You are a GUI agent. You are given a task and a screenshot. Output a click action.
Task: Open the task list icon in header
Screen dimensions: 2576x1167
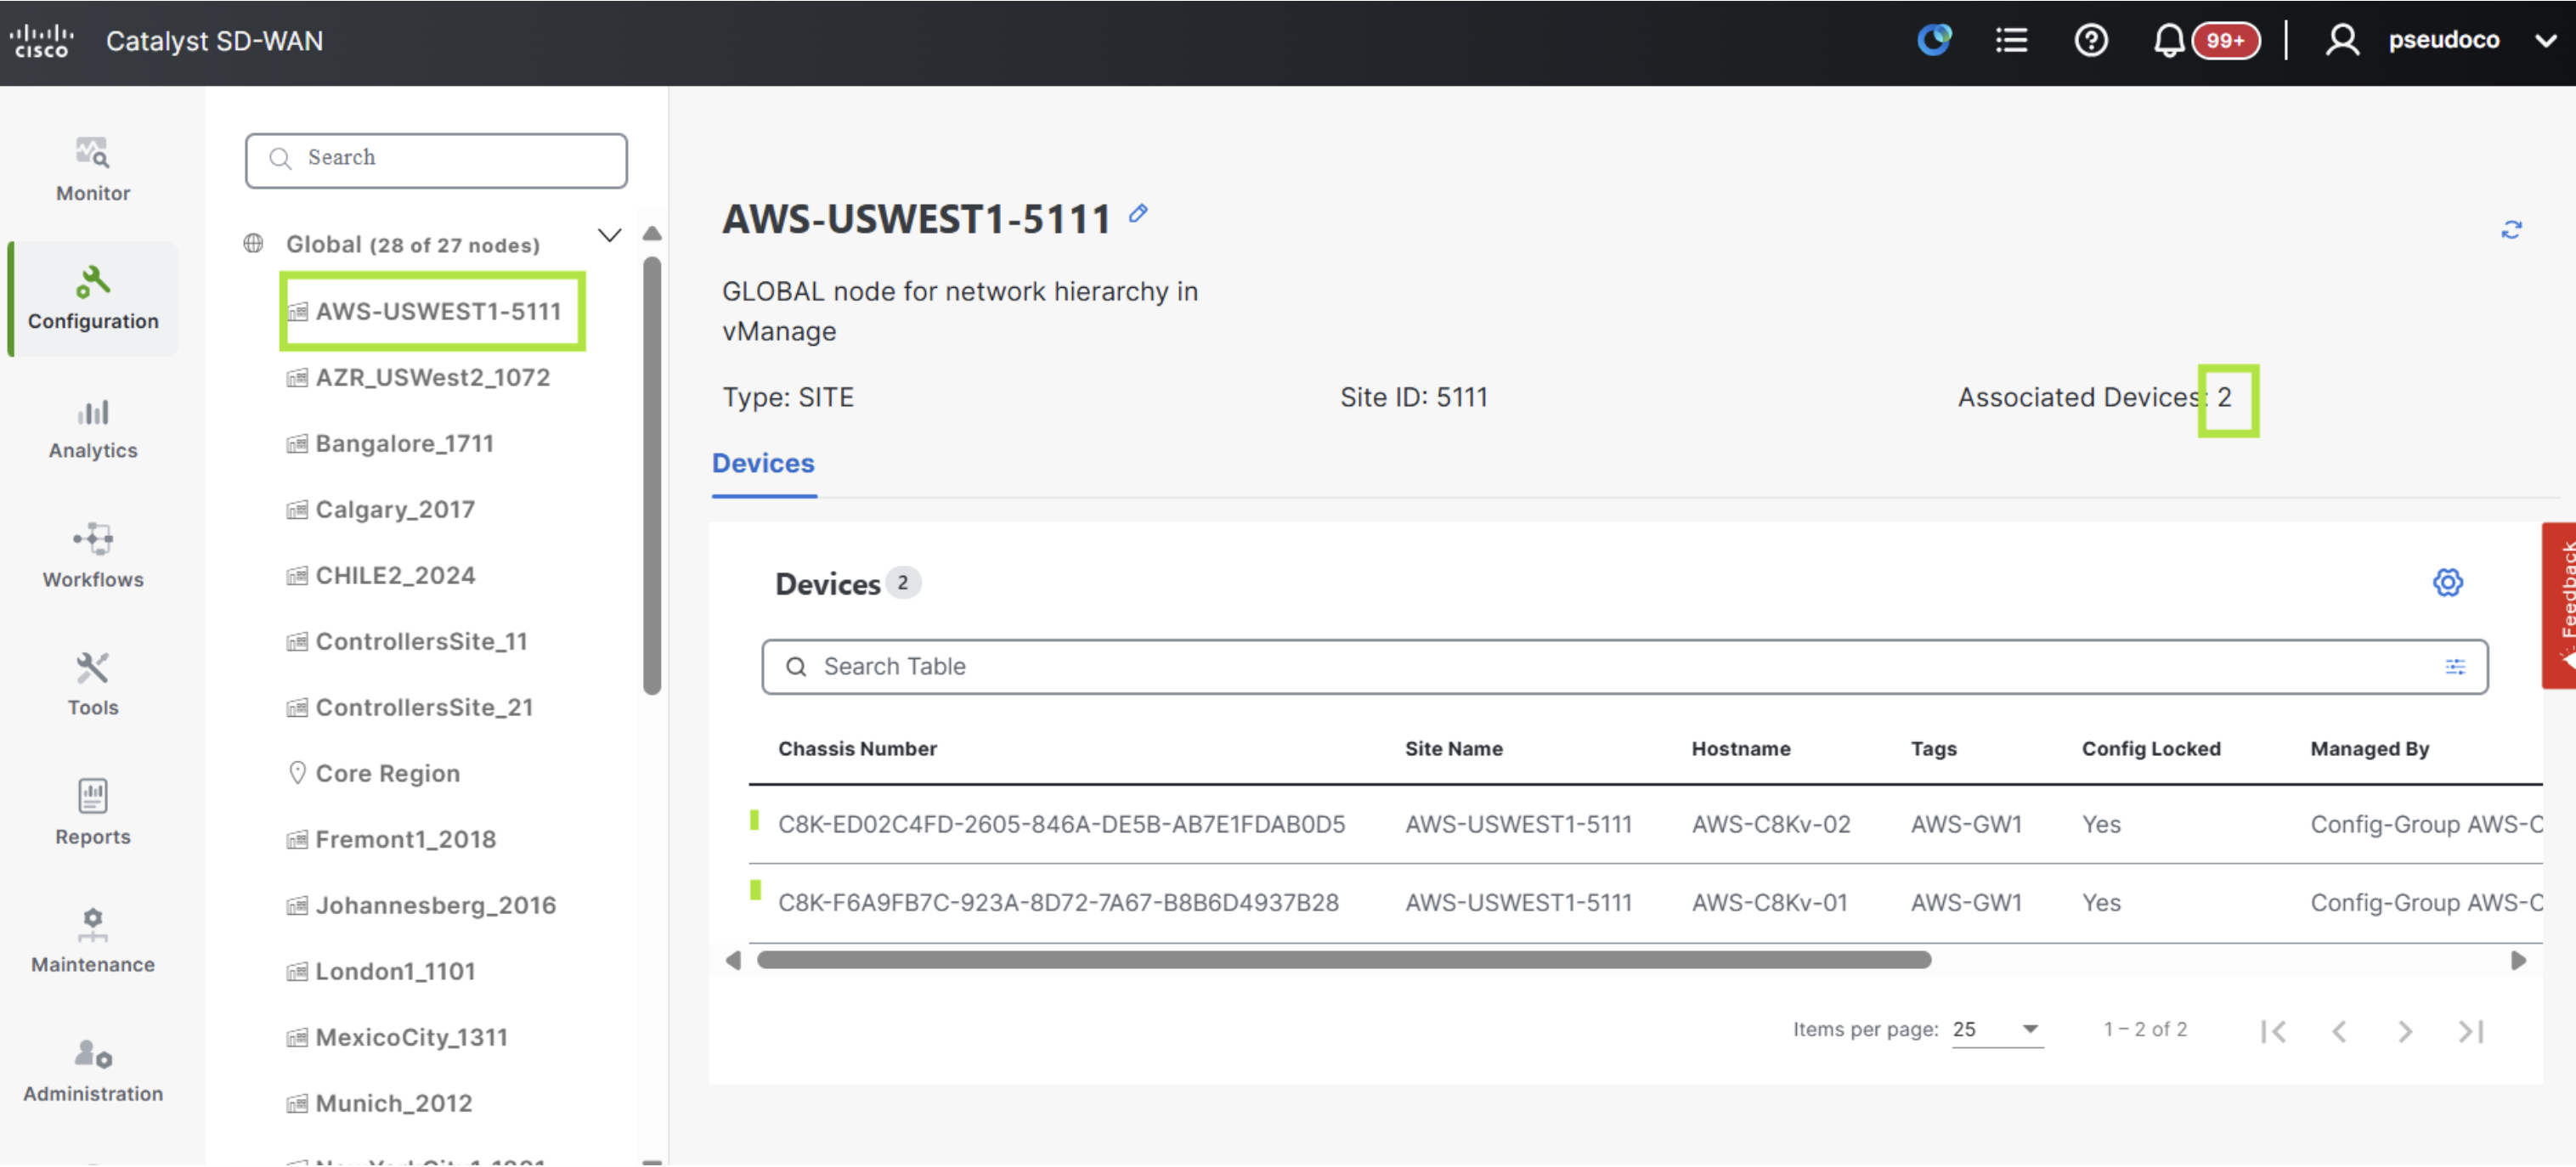coord(2011,40)
